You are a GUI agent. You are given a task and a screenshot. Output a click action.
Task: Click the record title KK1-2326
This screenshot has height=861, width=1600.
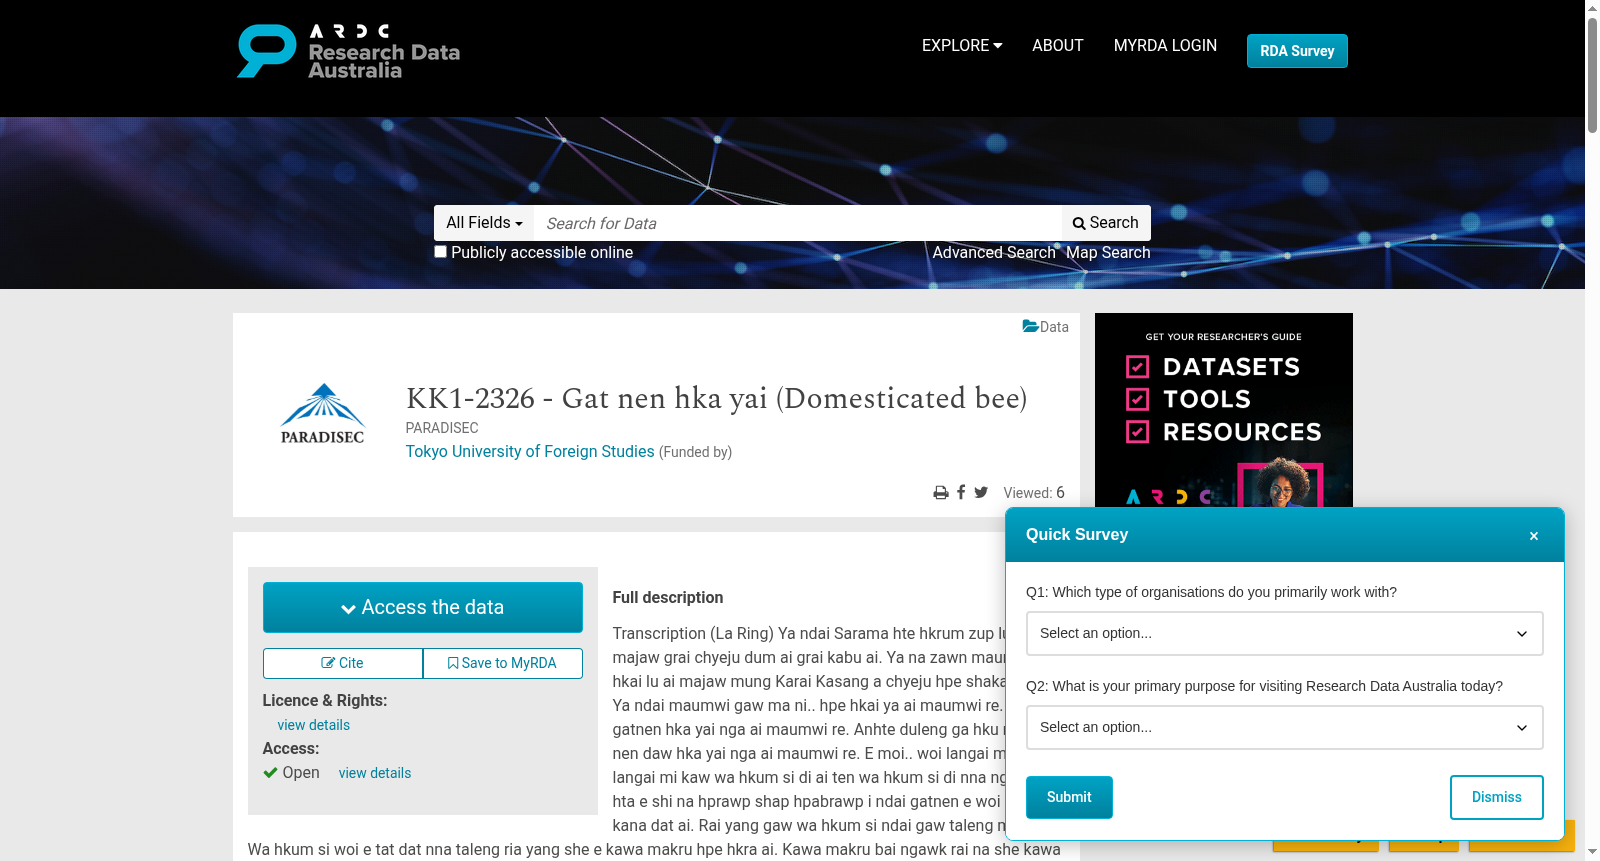click(x=716, y=398)
